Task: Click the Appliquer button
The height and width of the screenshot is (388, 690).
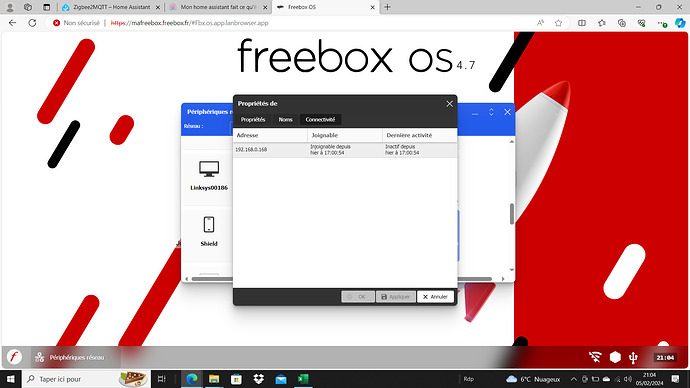Action: [x=396, y=296]
